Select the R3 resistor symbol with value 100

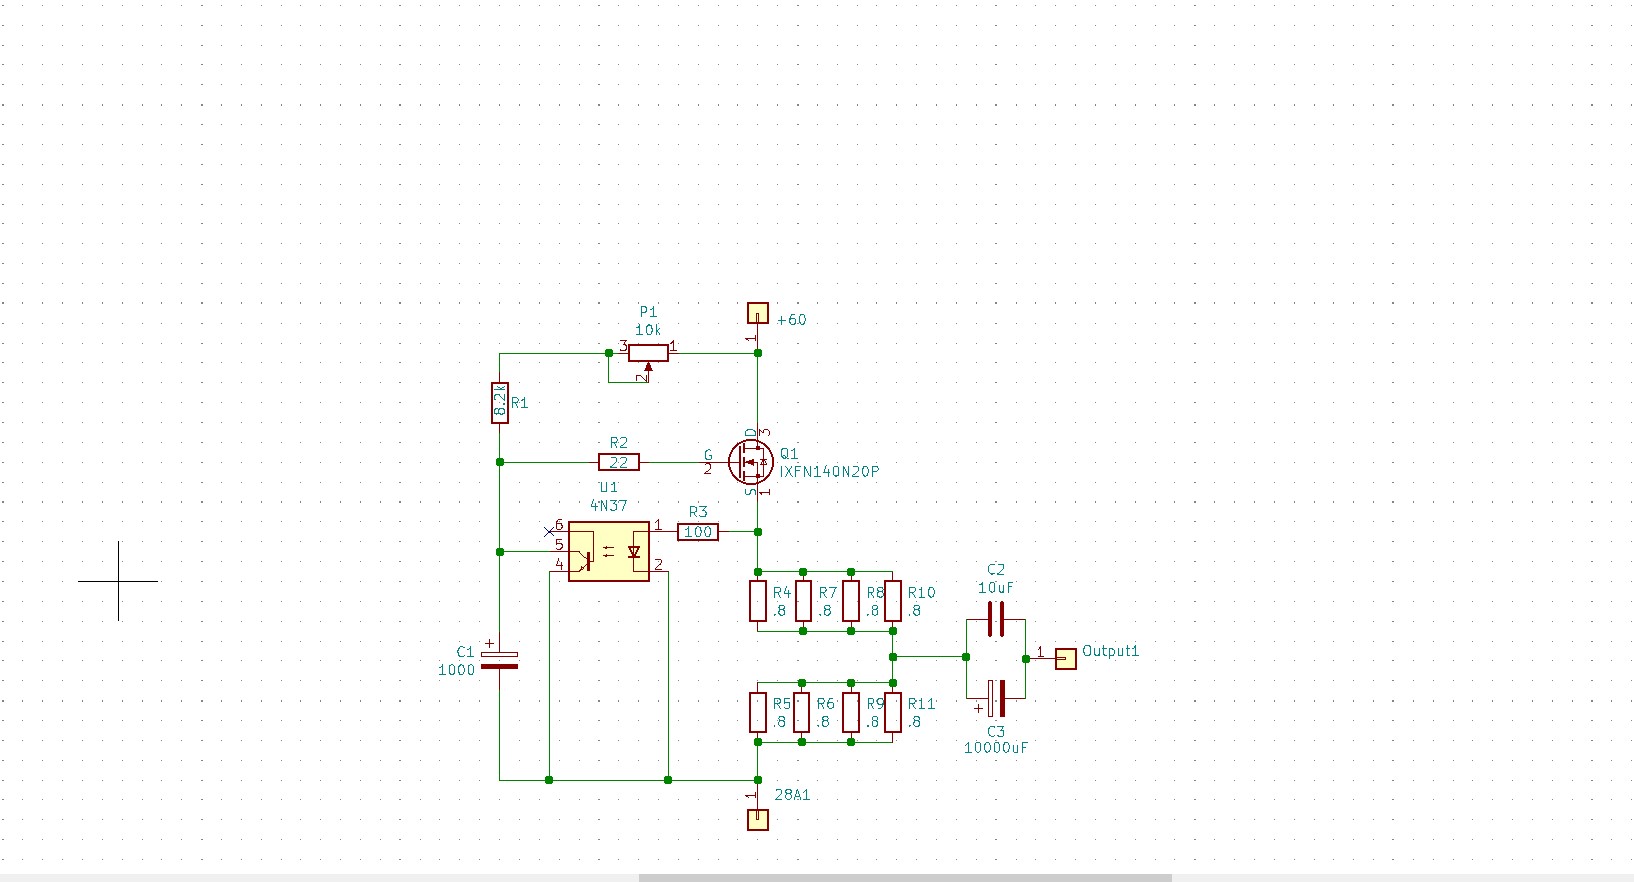(698, 532)
